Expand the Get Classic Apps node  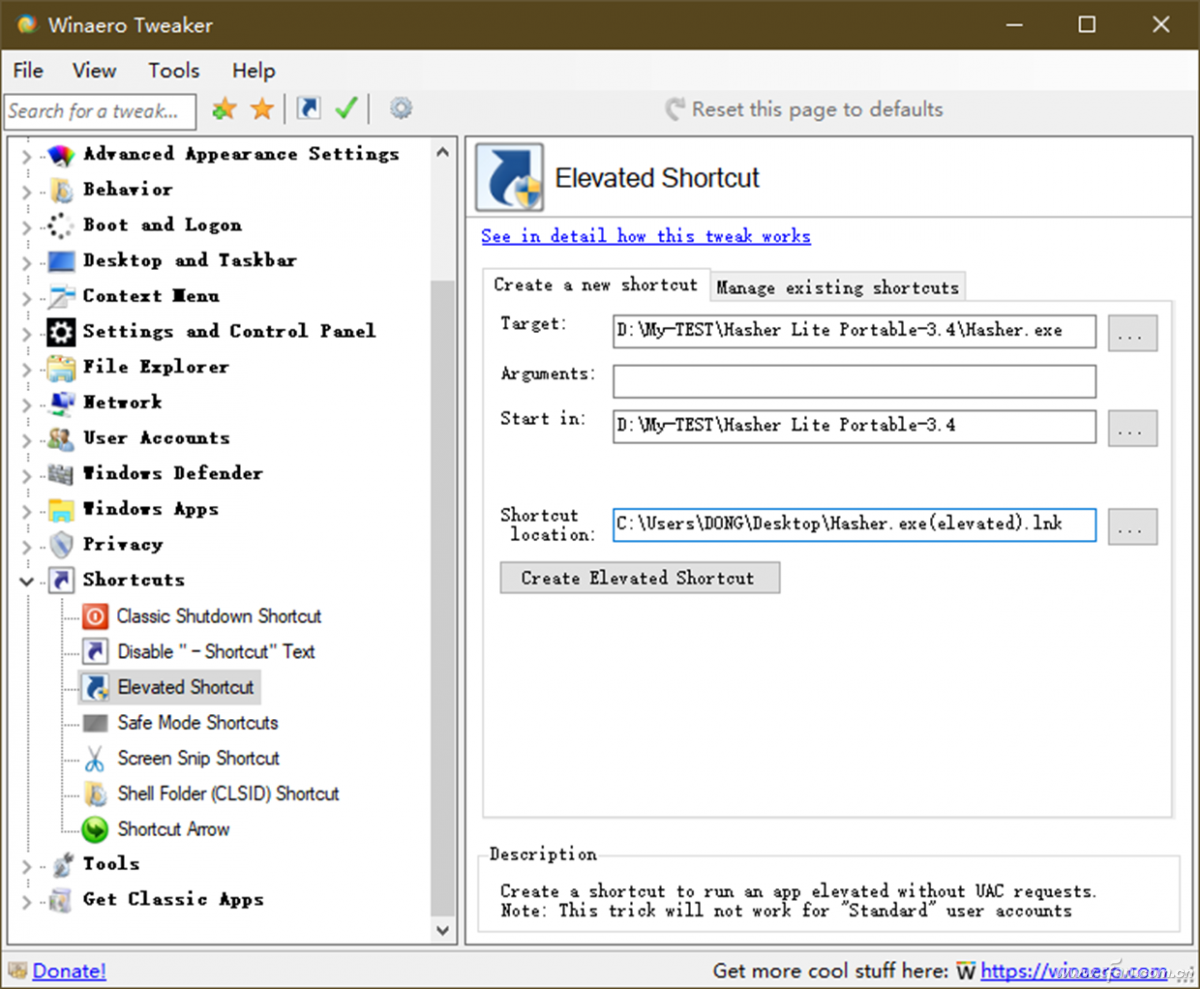pyautogui.click(x=27, y=901)
